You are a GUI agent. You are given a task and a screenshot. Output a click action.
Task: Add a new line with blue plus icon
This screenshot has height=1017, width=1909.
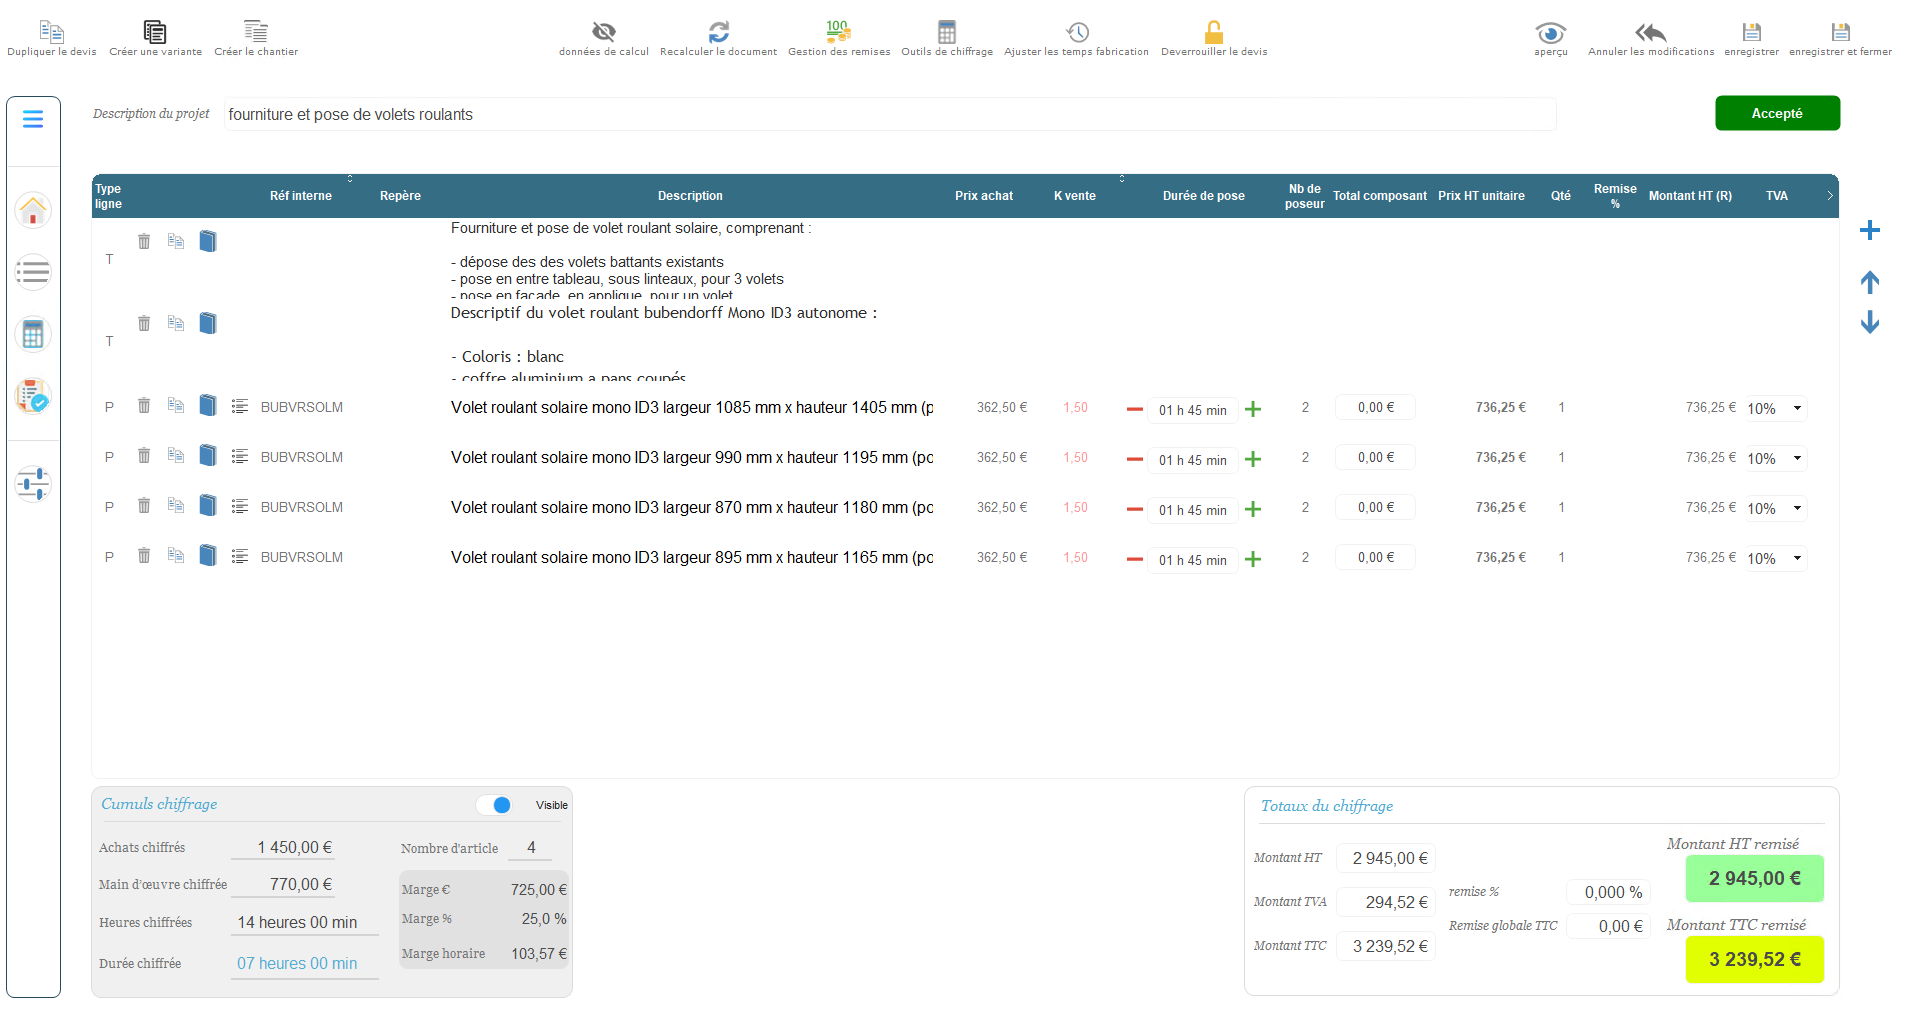[1869, 231]
